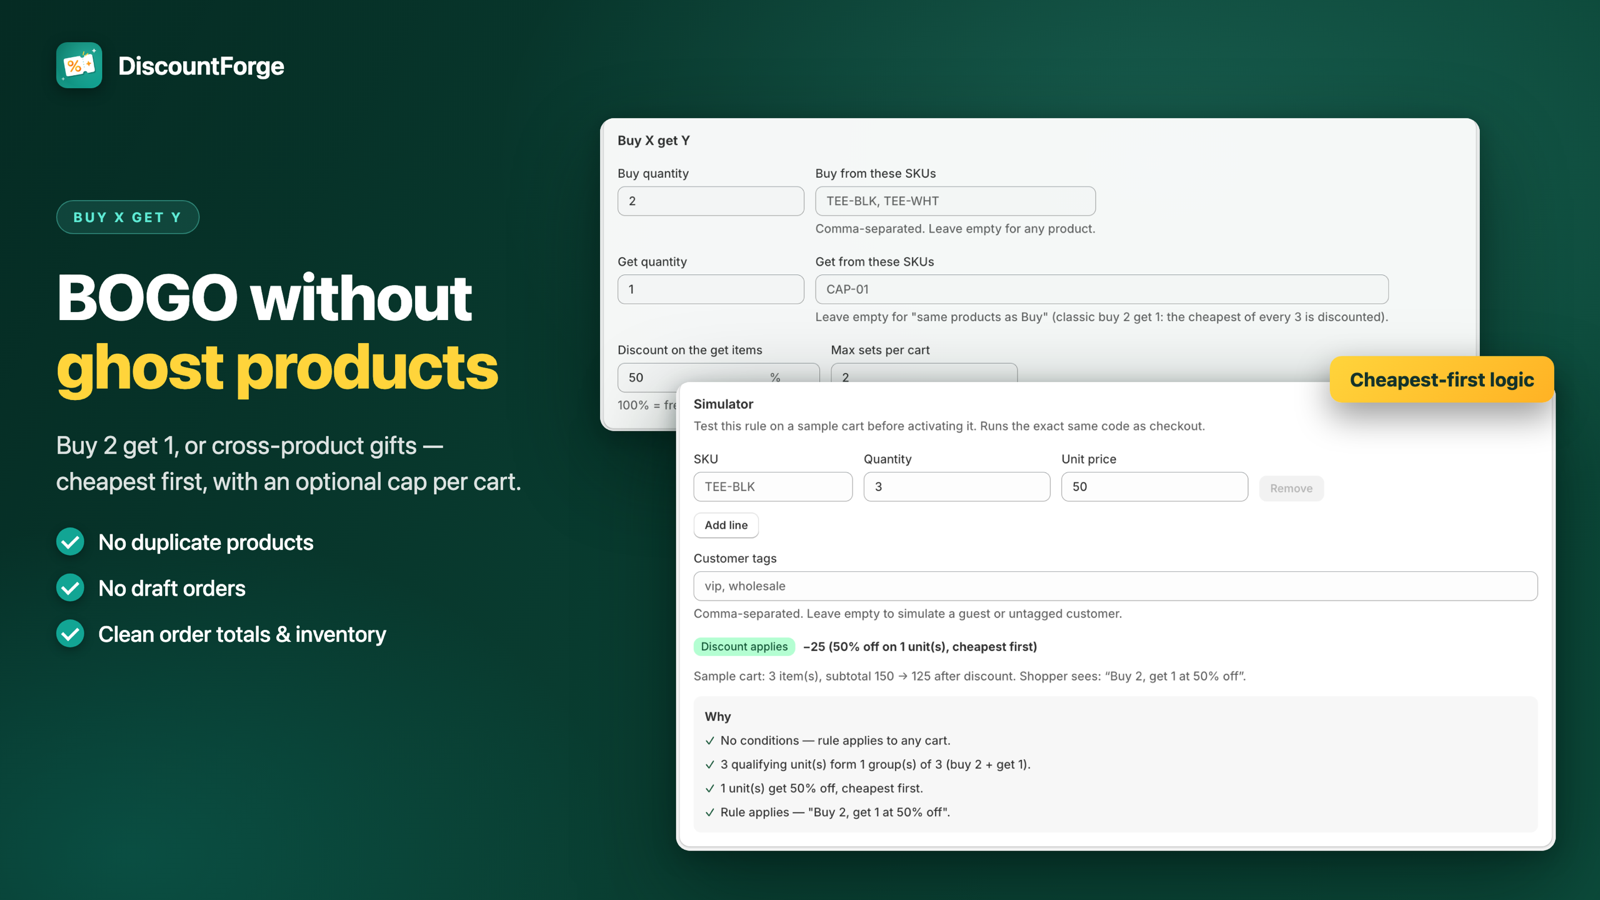Click the checkmark beside No duplicate products
The image size is (1600, 900).
(70, 542)
